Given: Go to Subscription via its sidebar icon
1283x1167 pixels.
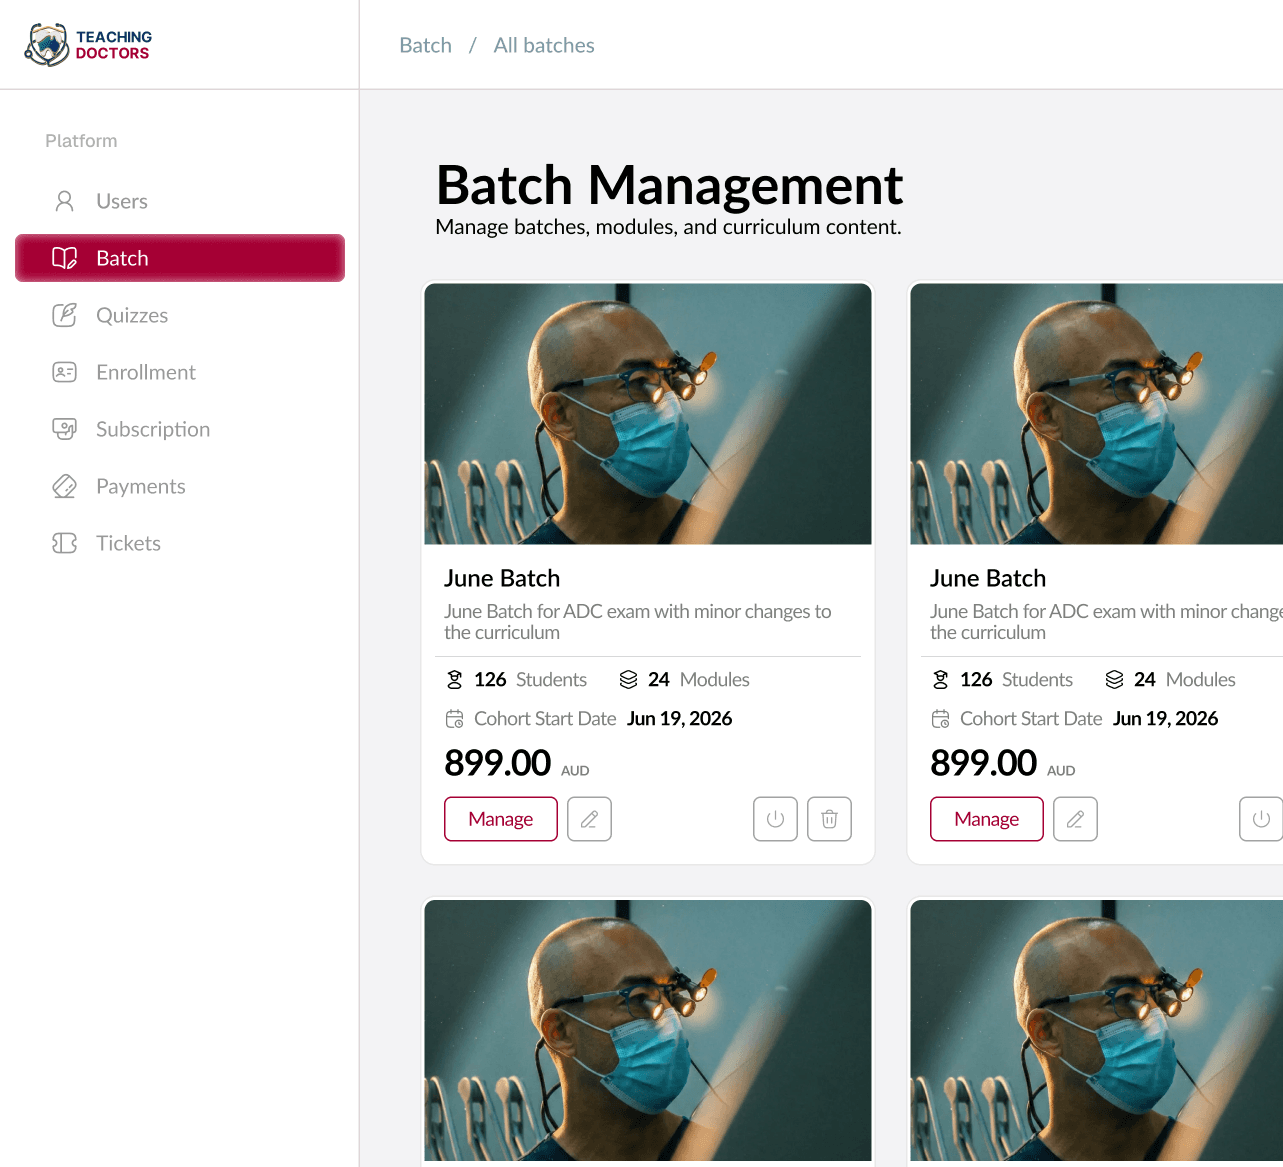Looking at the screenshot, I should click(65, 429).
